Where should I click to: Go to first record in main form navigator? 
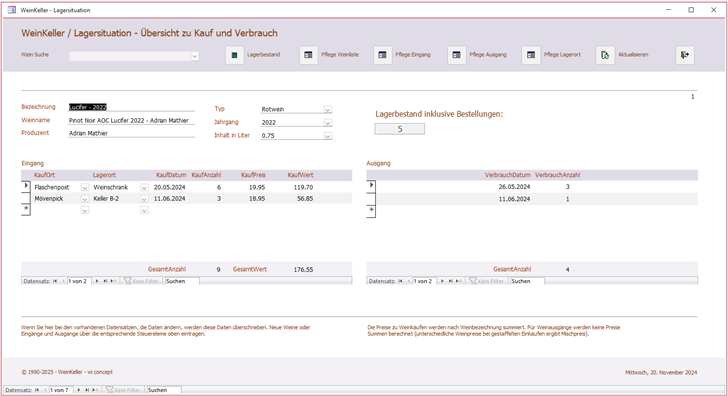pos(37,390)
